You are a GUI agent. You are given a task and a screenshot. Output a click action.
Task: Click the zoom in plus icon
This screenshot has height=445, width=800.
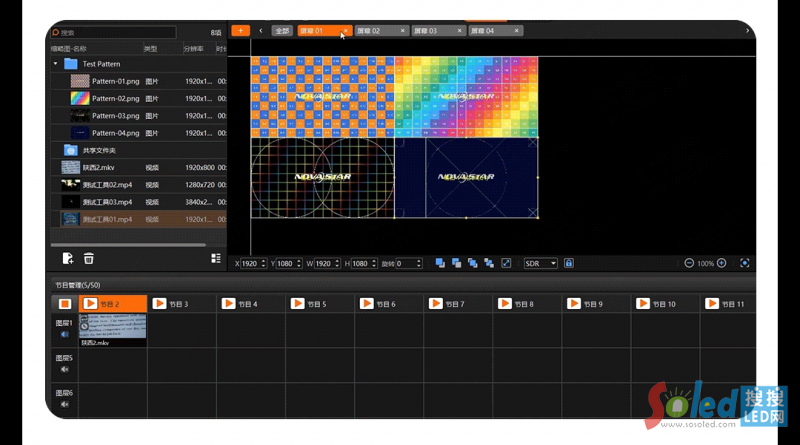(x=721, y=263)
